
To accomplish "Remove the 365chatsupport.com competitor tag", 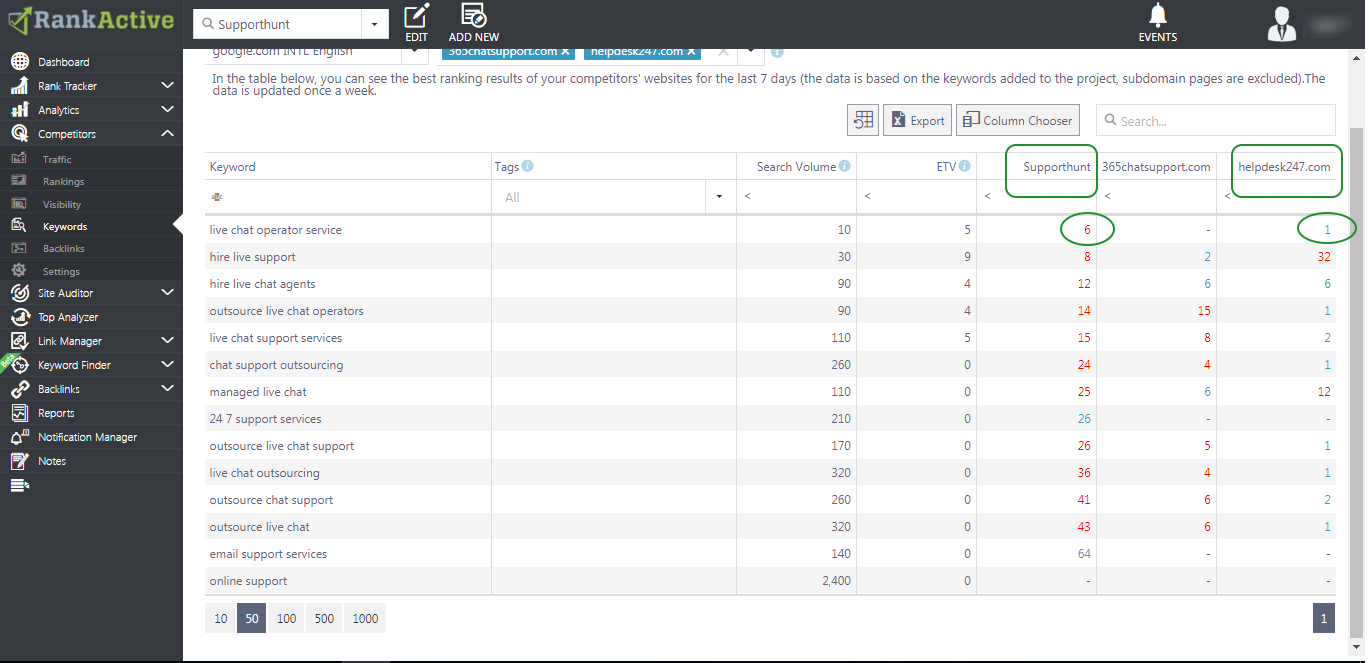I will pyautogui.click(x=565, y=51).
